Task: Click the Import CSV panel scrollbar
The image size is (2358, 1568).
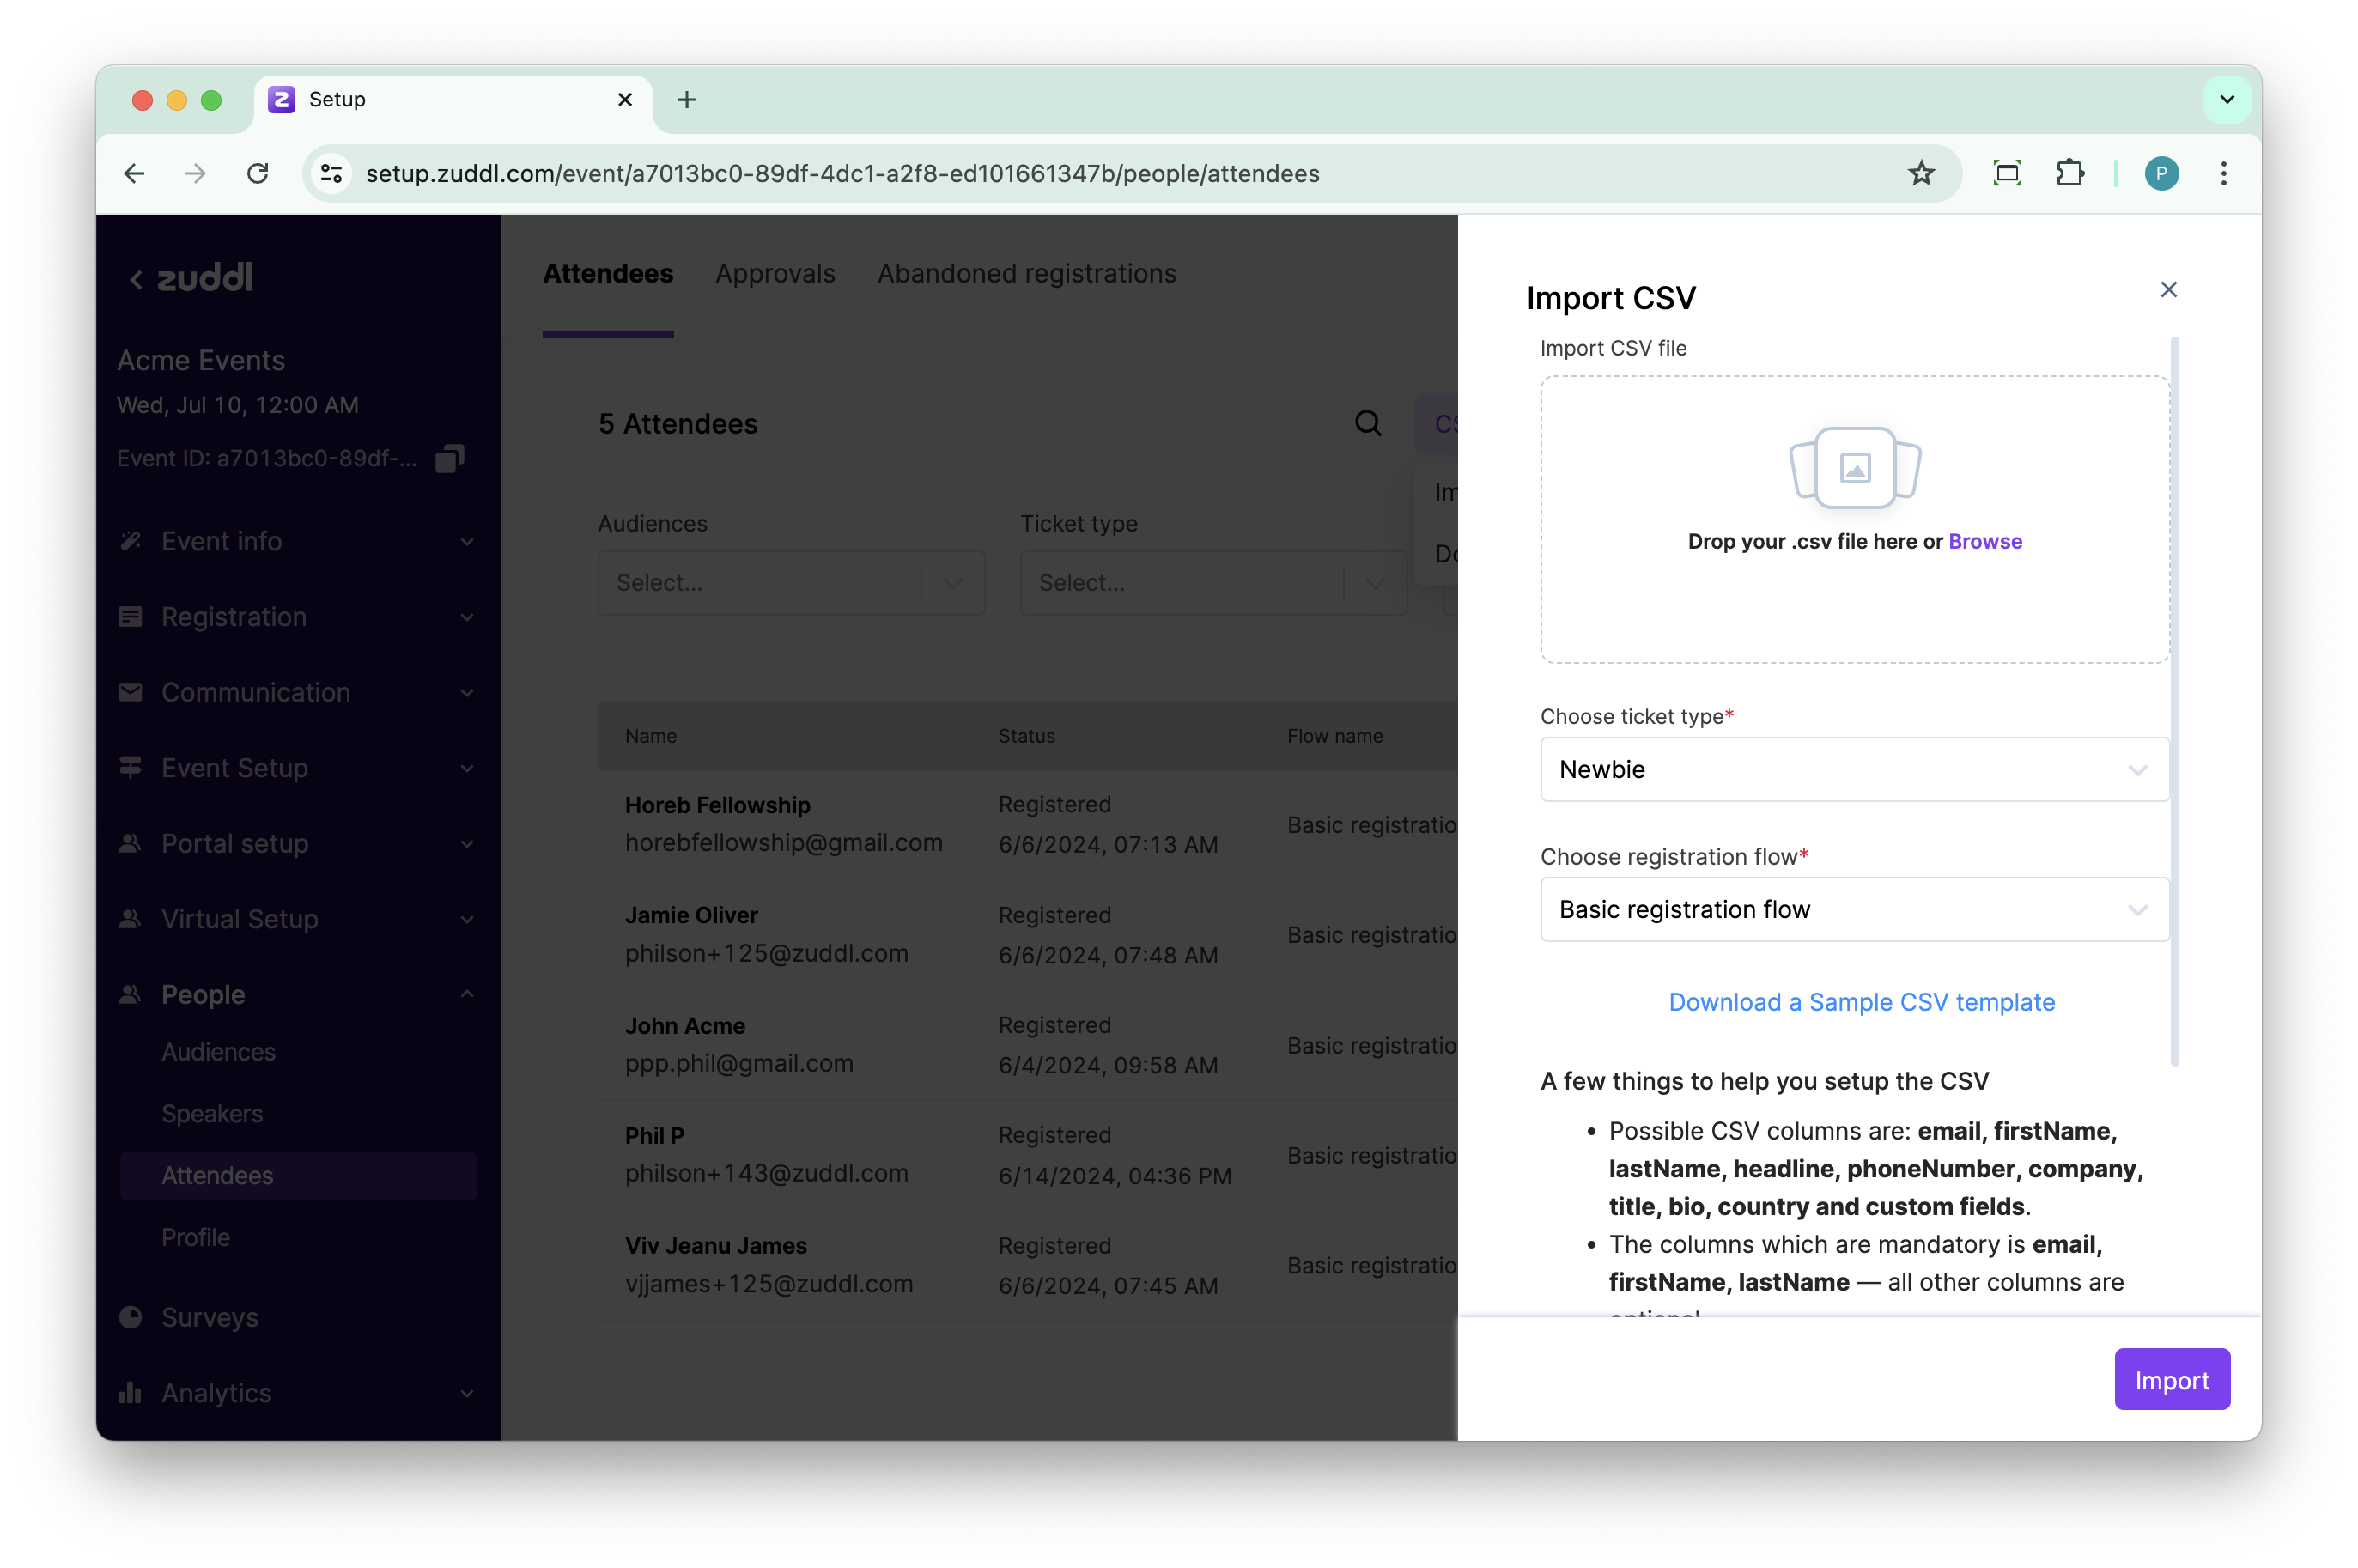Action: pos(2174,700)
